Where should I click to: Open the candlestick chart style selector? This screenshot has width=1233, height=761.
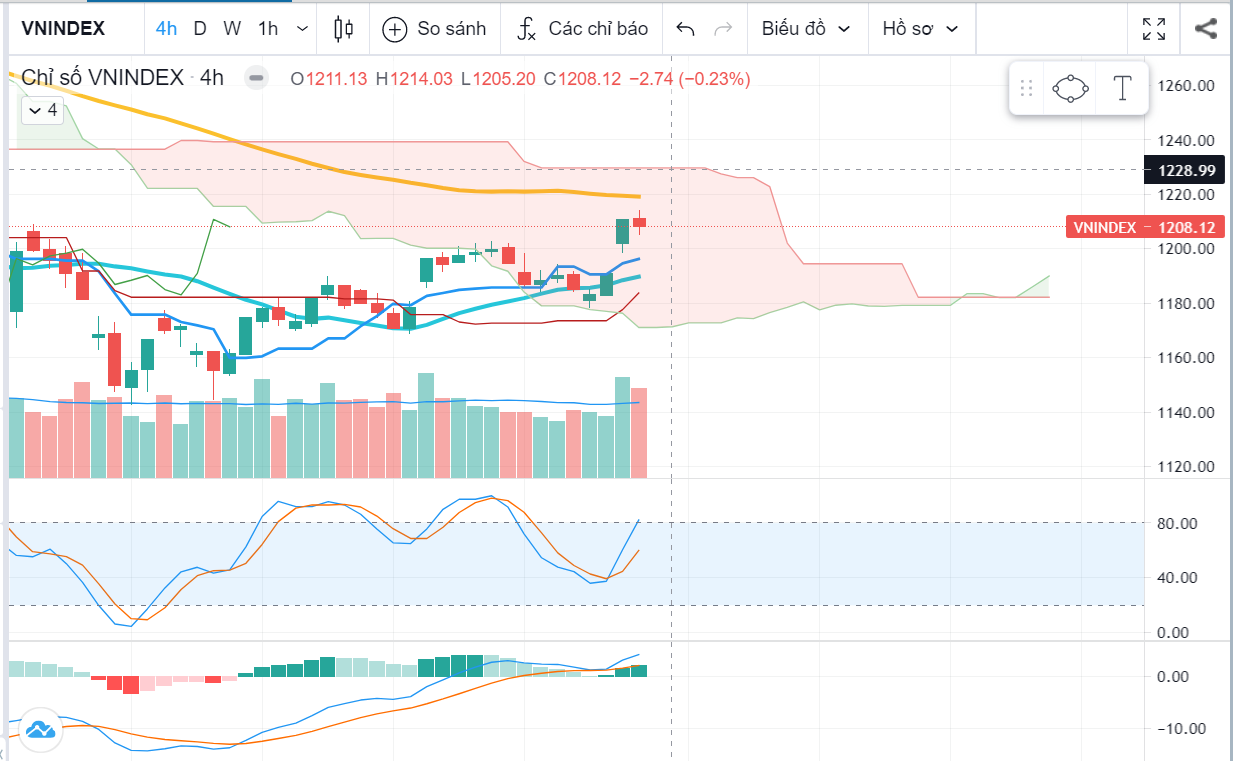pyautogui.click(x=343, y=28)
